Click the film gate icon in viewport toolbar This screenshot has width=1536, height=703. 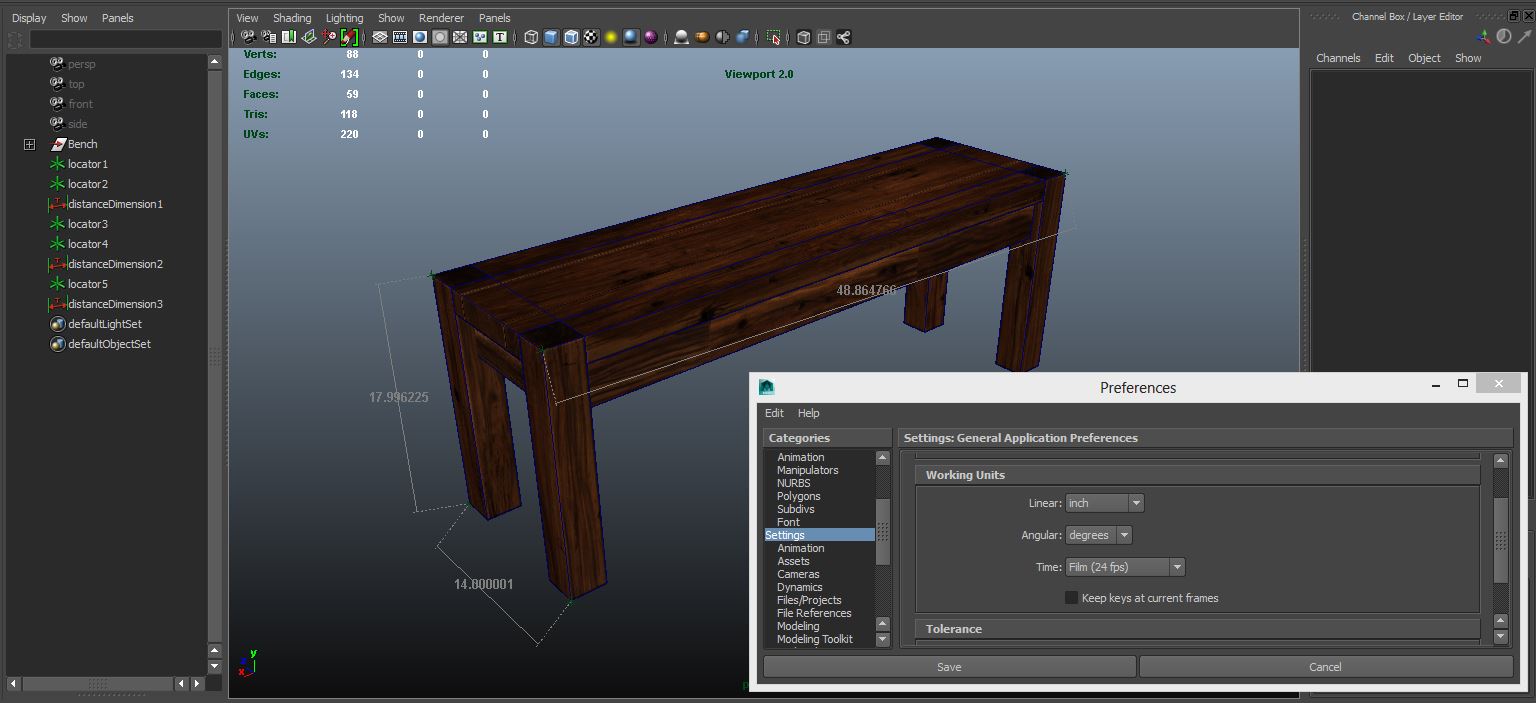point(400,37)
